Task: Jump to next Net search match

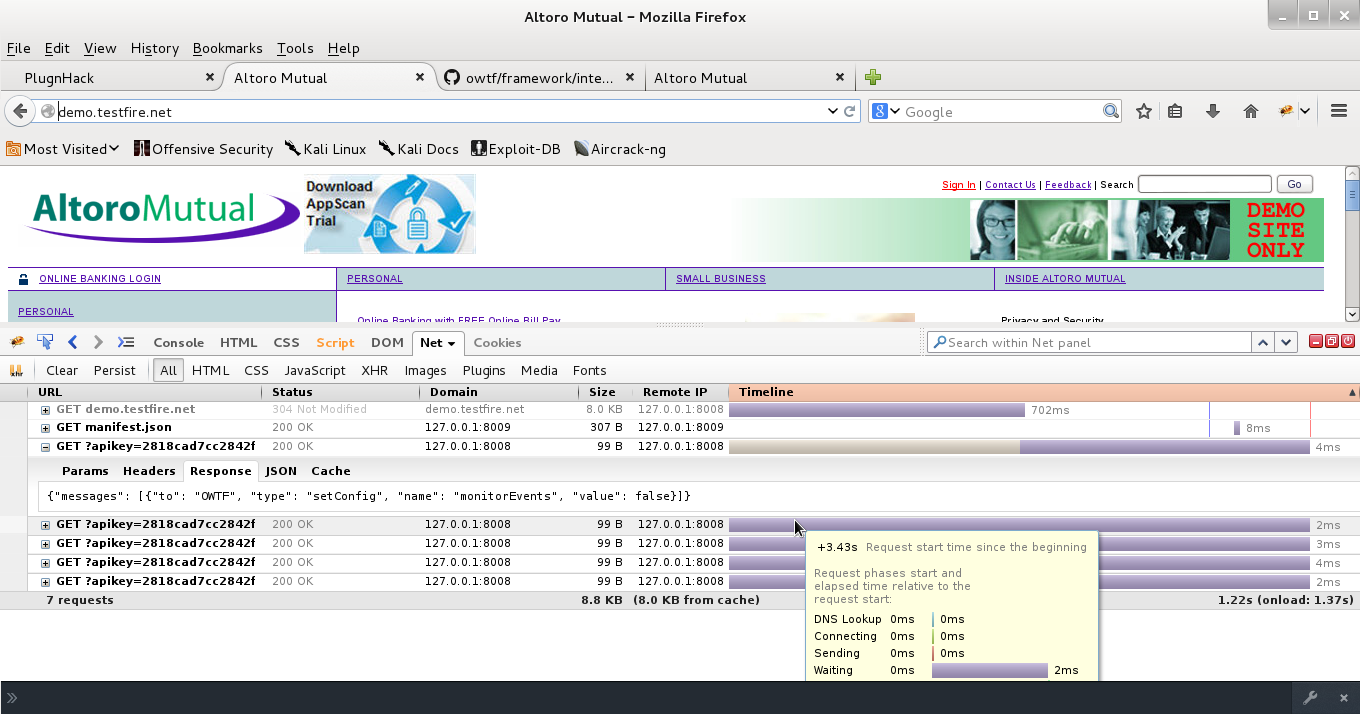Action: pyautogui.click(x=1287, y=342)
